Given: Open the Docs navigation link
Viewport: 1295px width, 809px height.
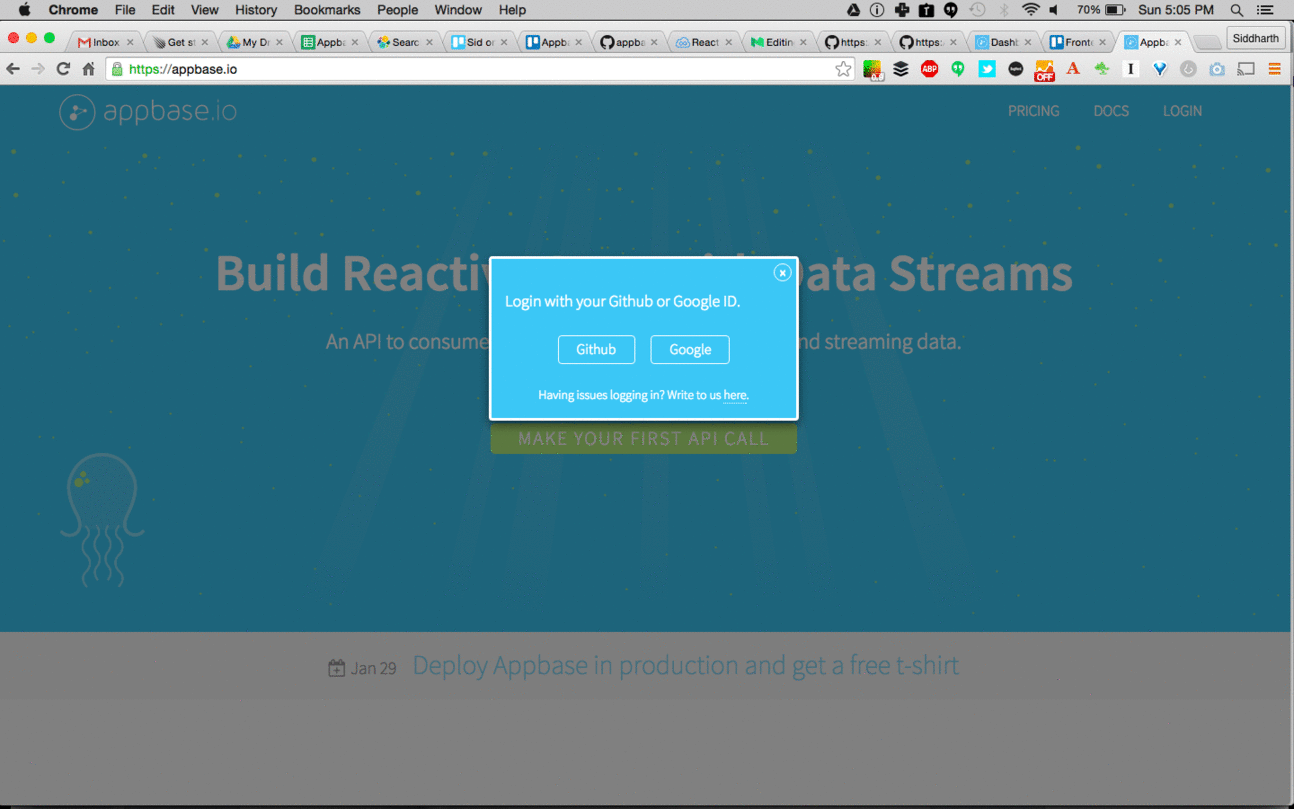Looking at the screenshot, I should click(x=1111, y=111).
